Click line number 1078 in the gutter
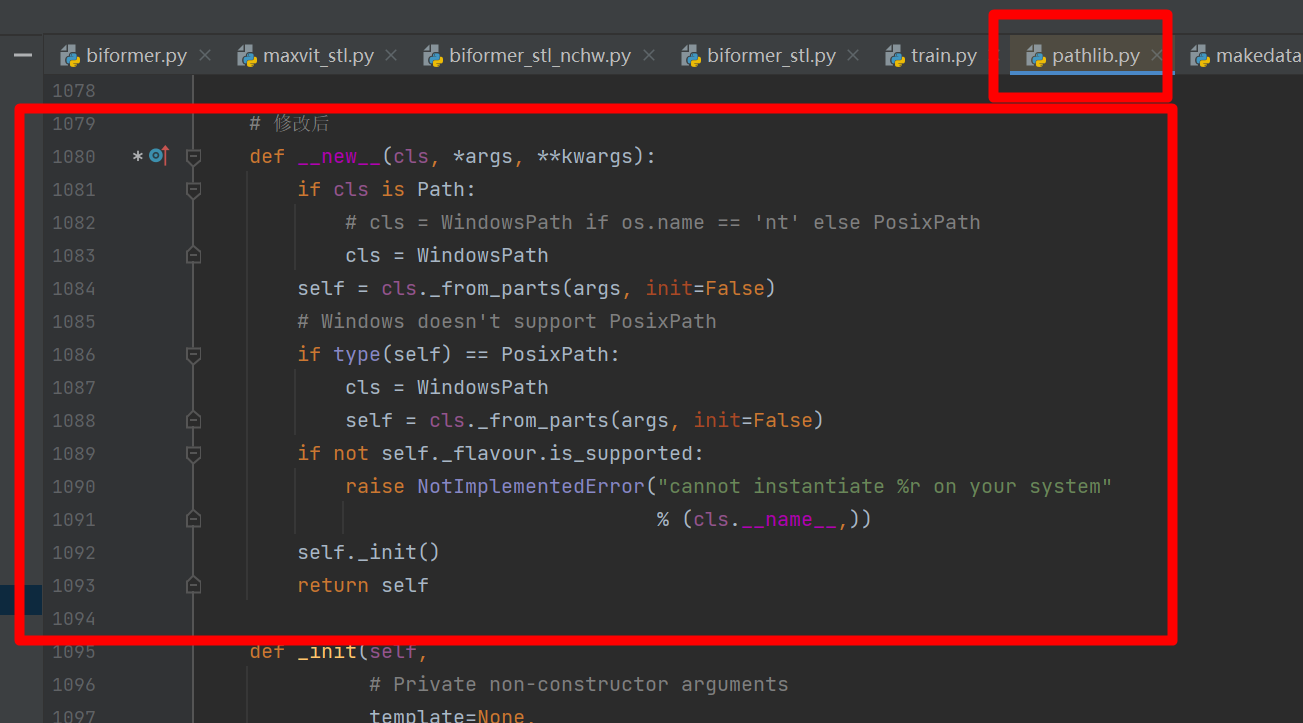The height and width of the screenshot is (723, 1303). point(73,91)
